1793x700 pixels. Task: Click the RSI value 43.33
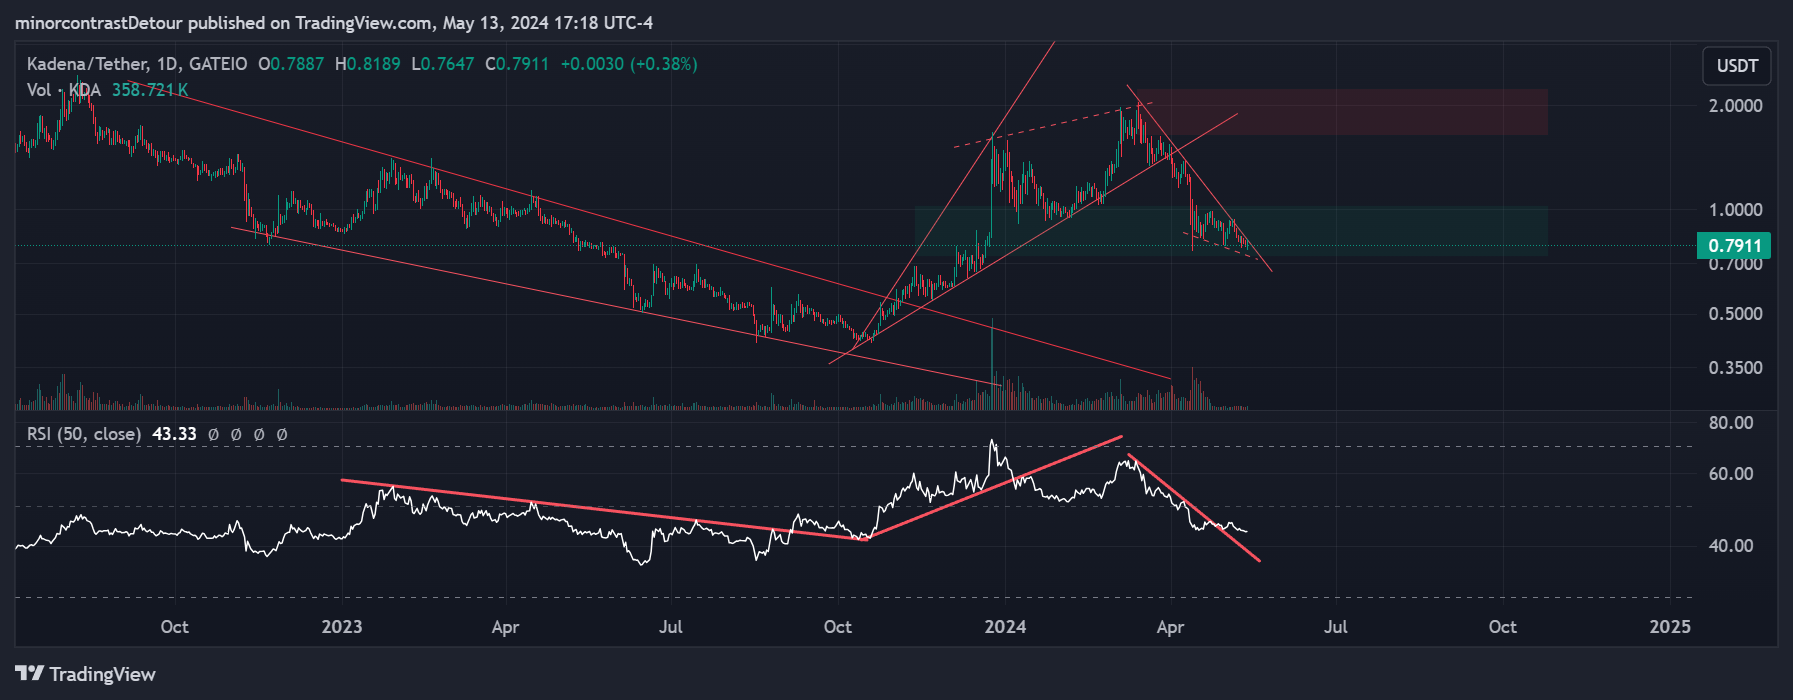click(174, 434)
